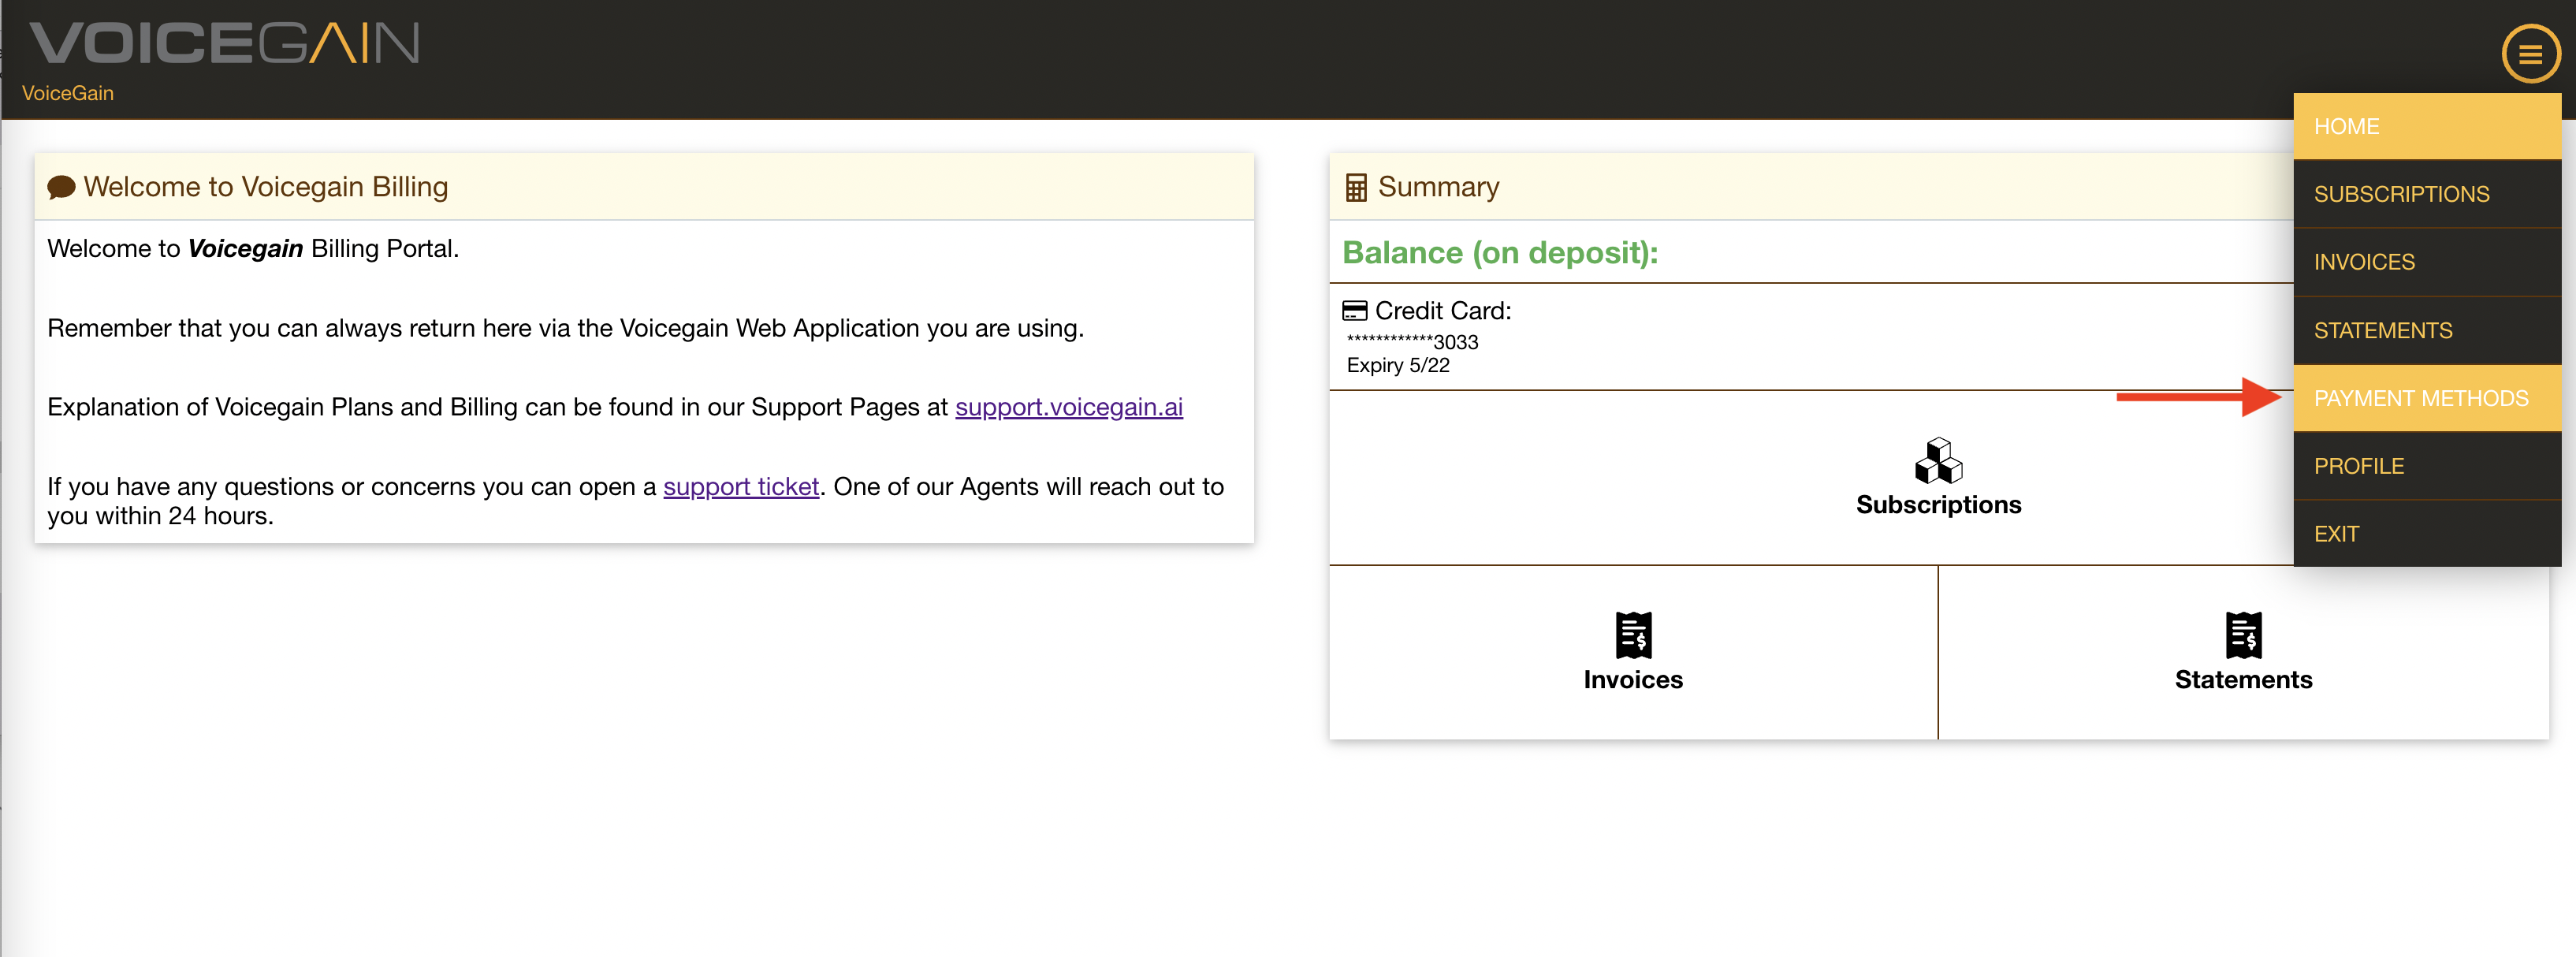Click the masked card number ending 3033
The image size is (2576, 957).
[x=1412, y=342]
